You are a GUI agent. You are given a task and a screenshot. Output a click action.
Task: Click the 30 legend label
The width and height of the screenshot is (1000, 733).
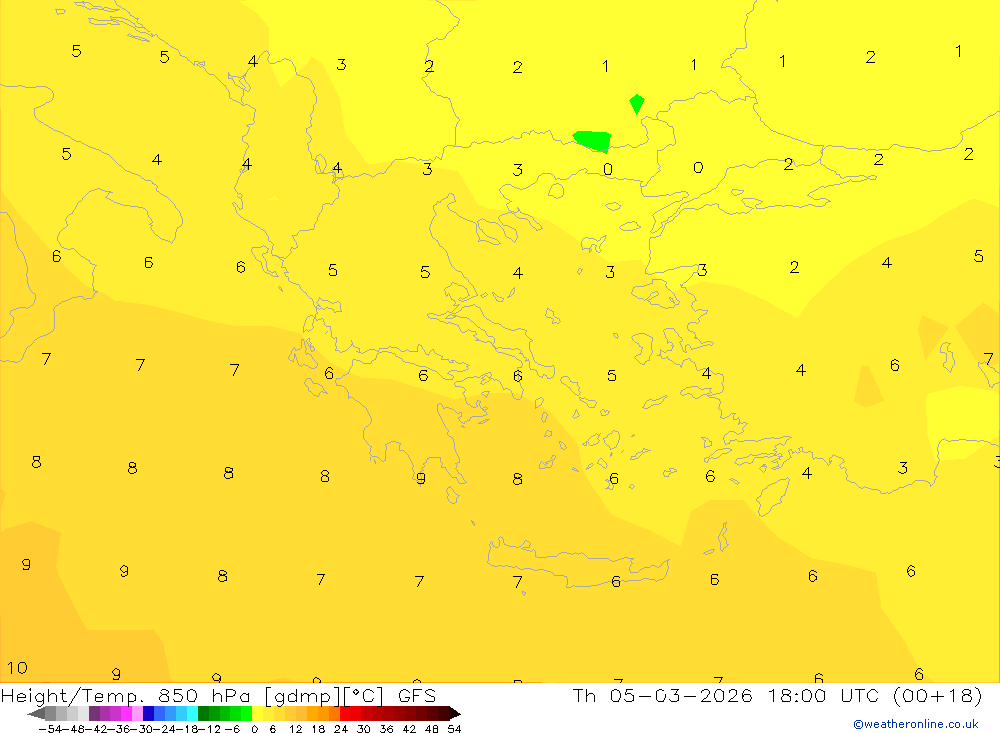click(364, 729)
